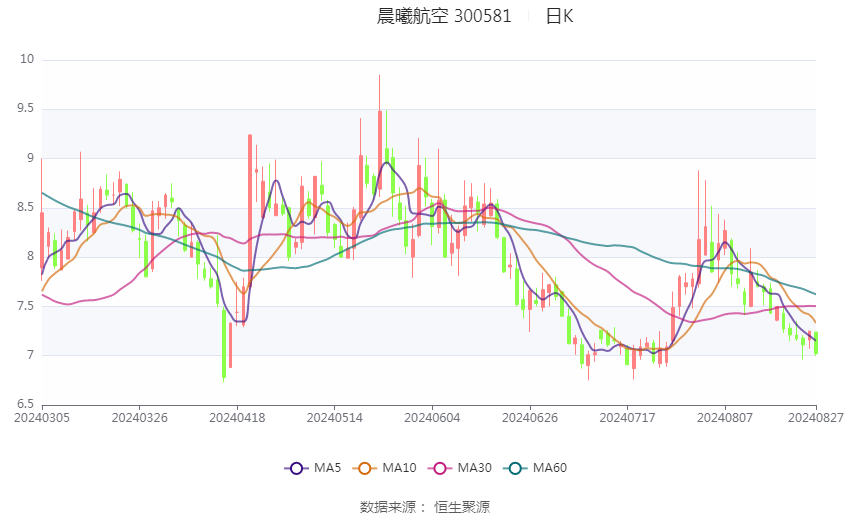850x517 pixels.
Task: Click the x-axis date 20240326
Action: [x=139, y=418]
